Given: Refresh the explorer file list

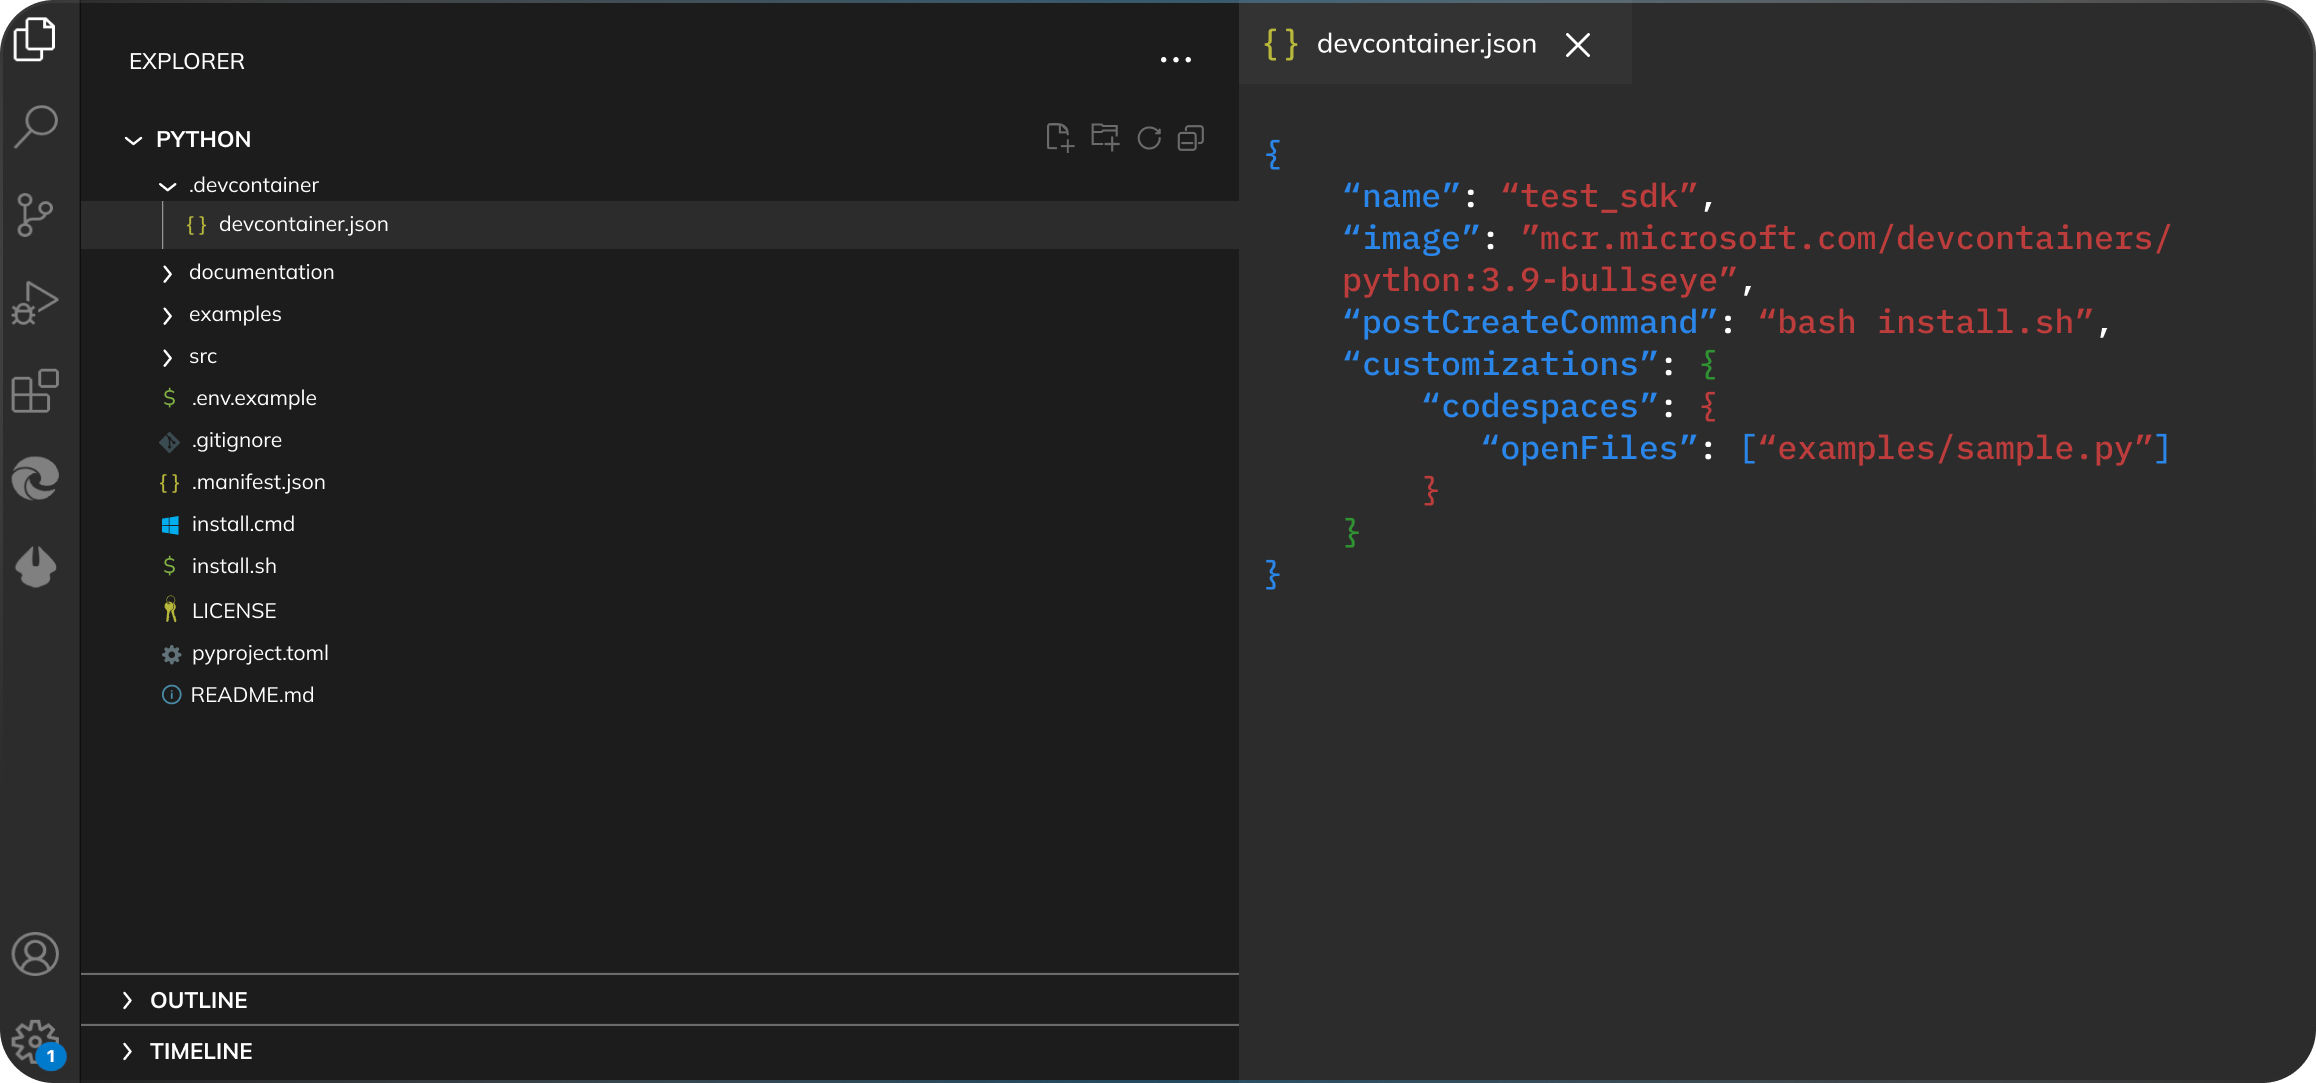Looking at the screenshot, I should tap(1148, 138).
